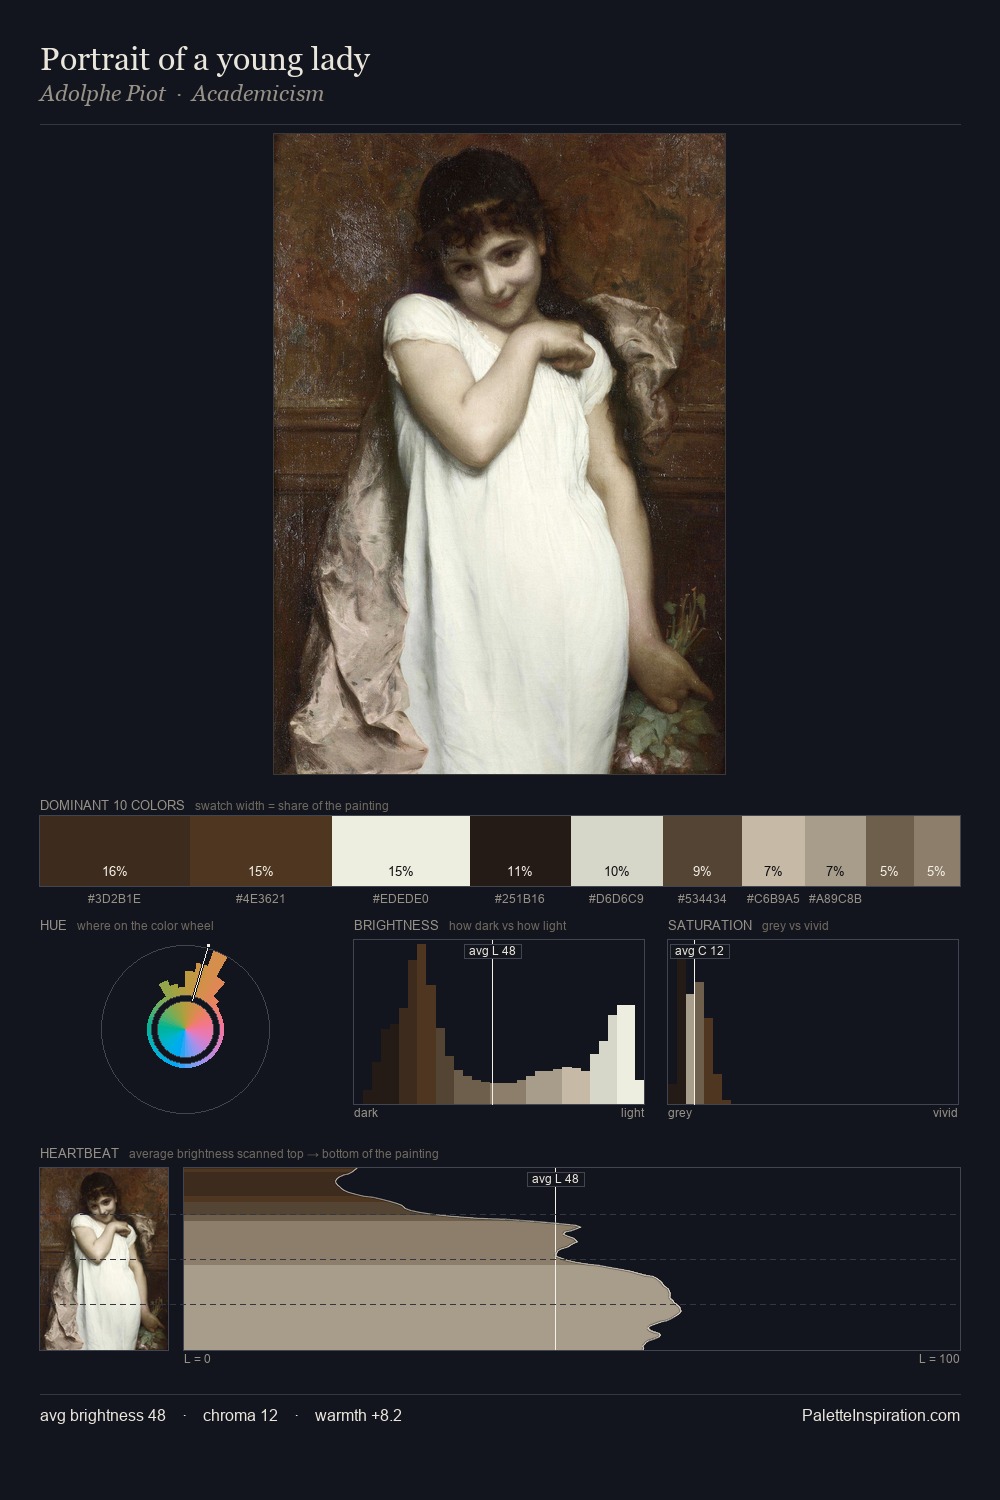Click the main portrait painting image
The width and height of the screenshot is (1000, 1500).
[x=499, y=454]
